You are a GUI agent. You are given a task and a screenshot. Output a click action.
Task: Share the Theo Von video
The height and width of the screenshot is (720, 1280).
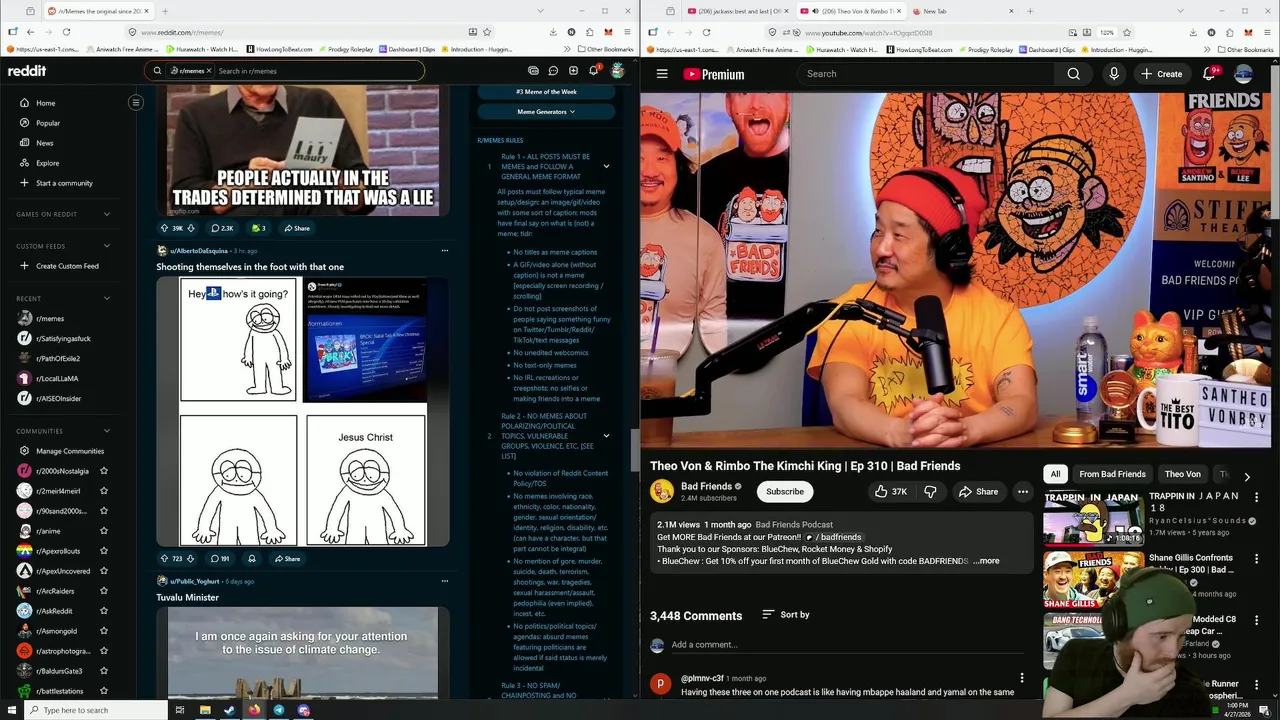978,492
